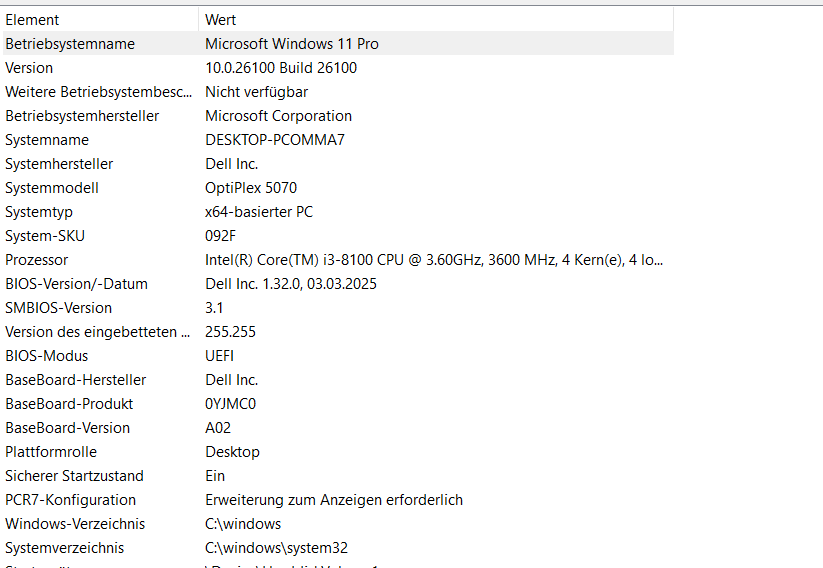This screenshot has width=823, height=568.
Task: Select the BIOS-Modus UEFI row
Action: [46, 356]
